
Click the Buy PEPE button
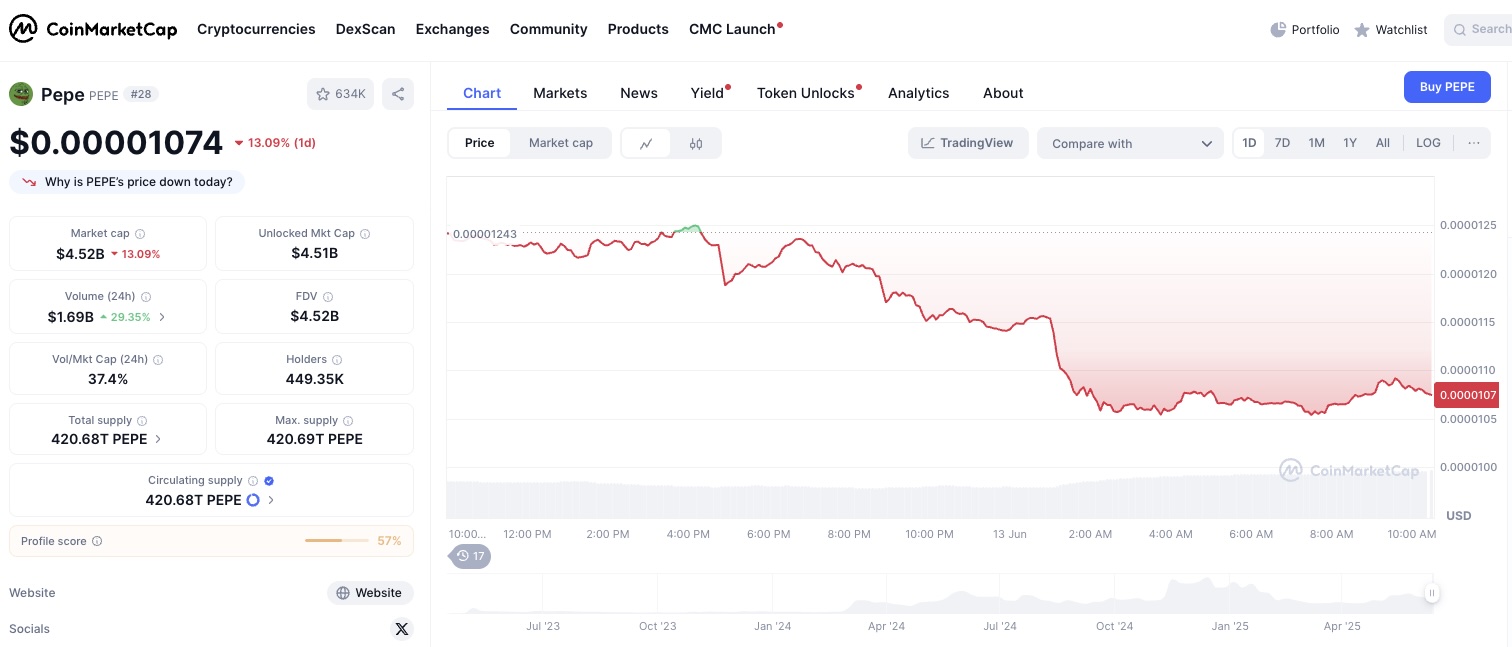(x=1447, y=87)
